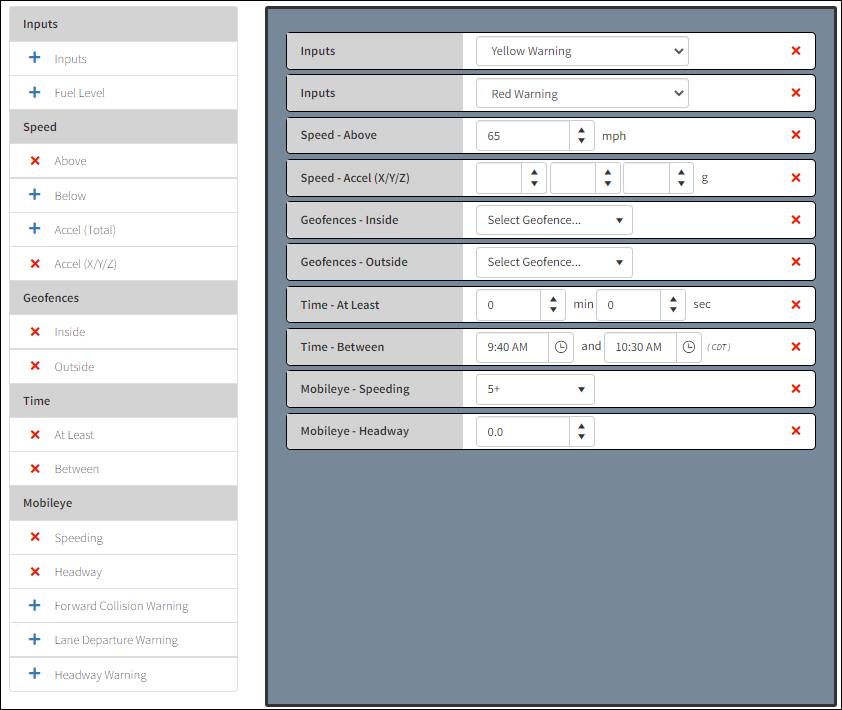842x710 pixels.
Task: Click the Mobileye Headway 0.0 value field
Action: [523, 431]
